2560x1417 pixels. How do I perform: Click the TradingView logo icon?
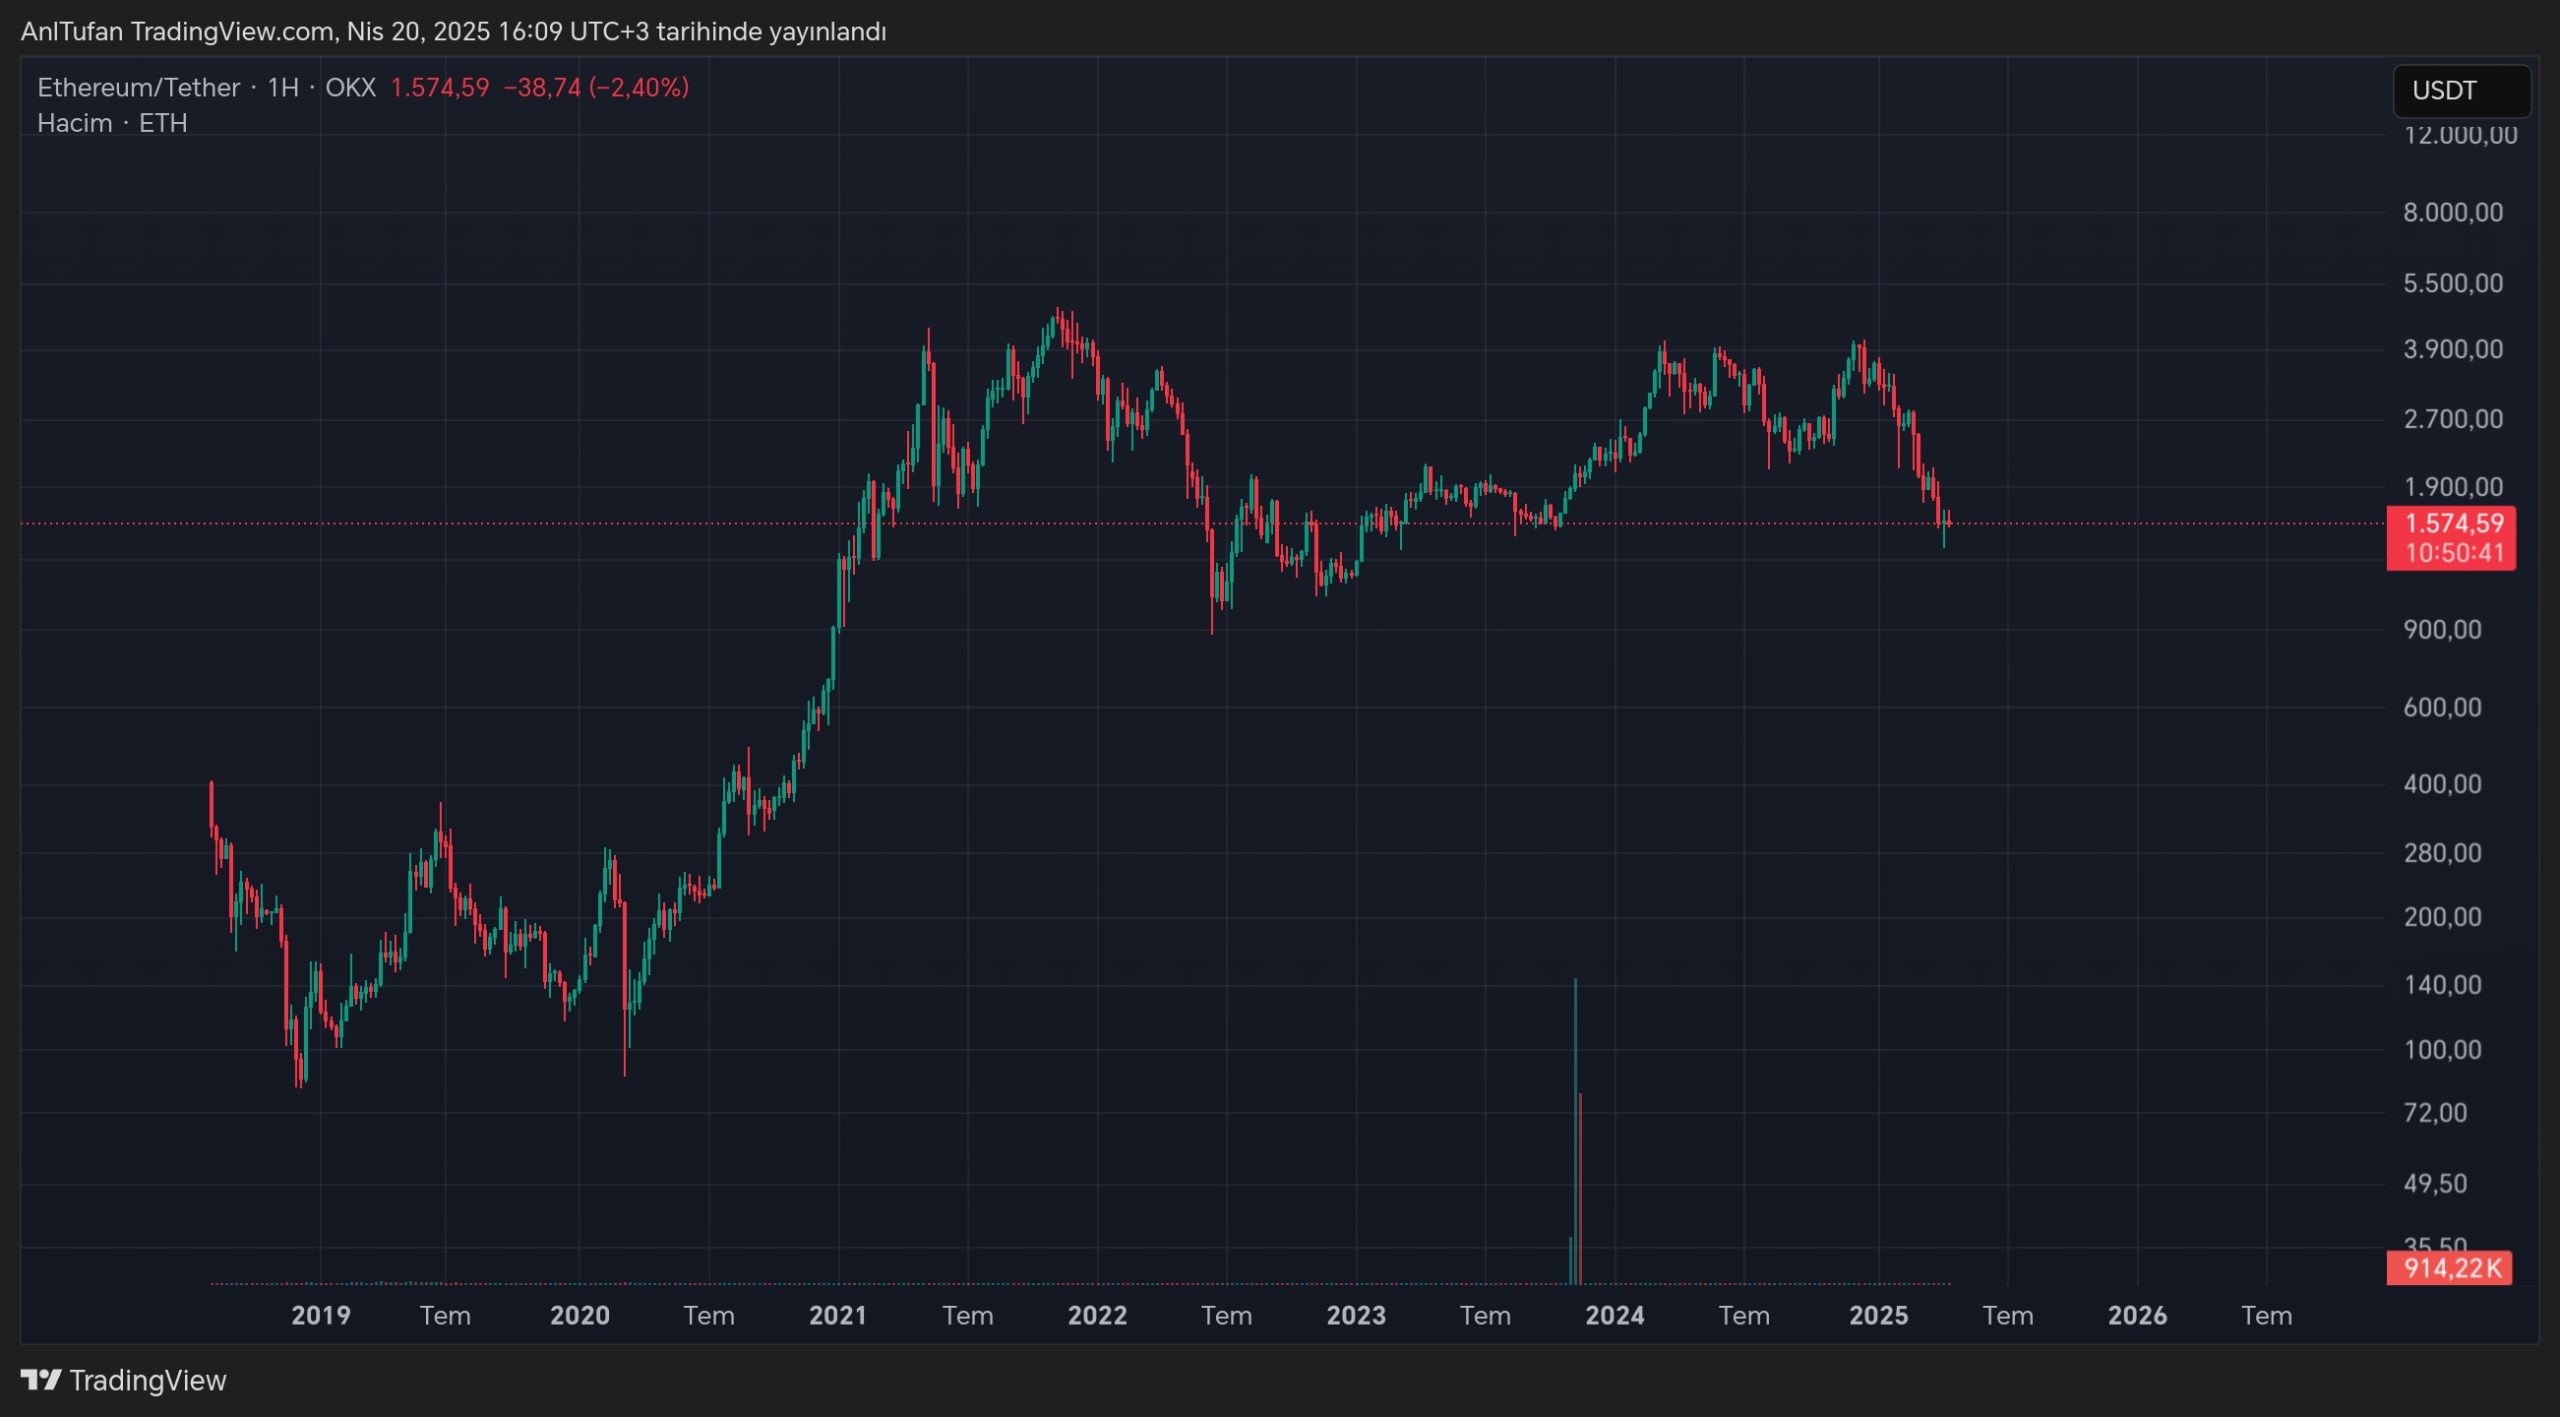point(41,1380)
